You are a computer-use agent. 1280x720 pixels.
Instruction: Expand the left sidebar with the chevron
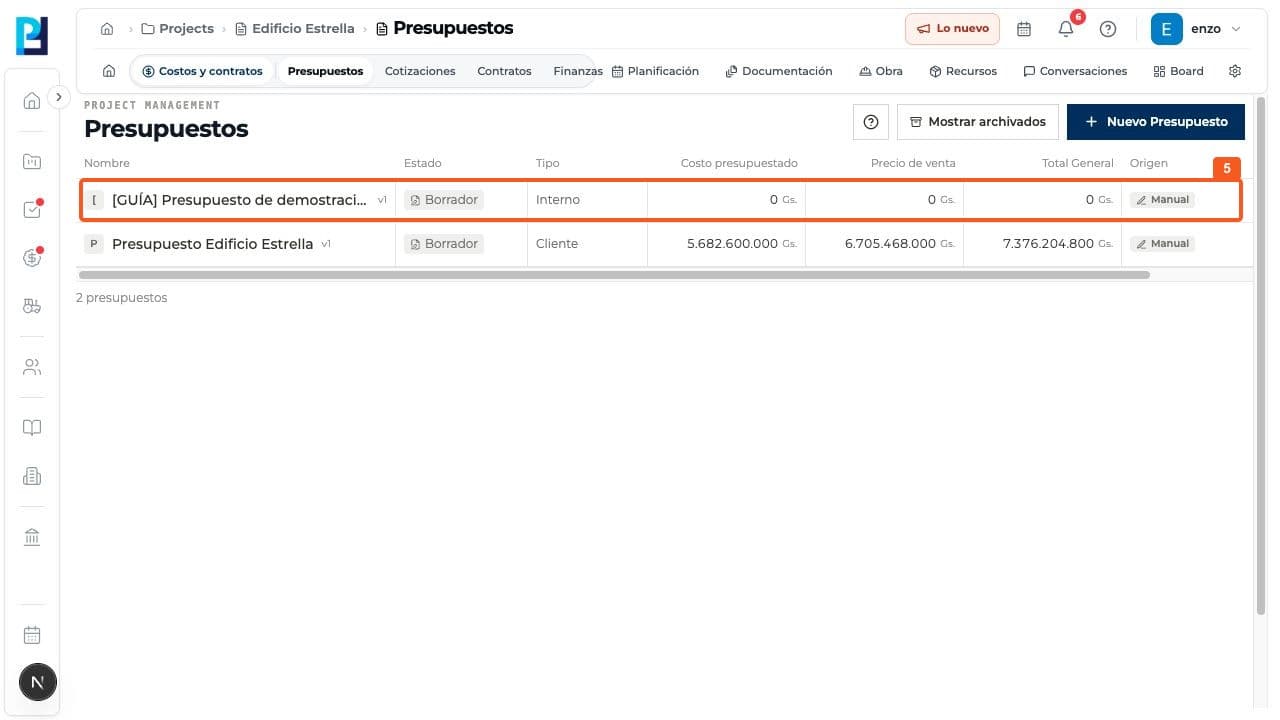[59, 97]
